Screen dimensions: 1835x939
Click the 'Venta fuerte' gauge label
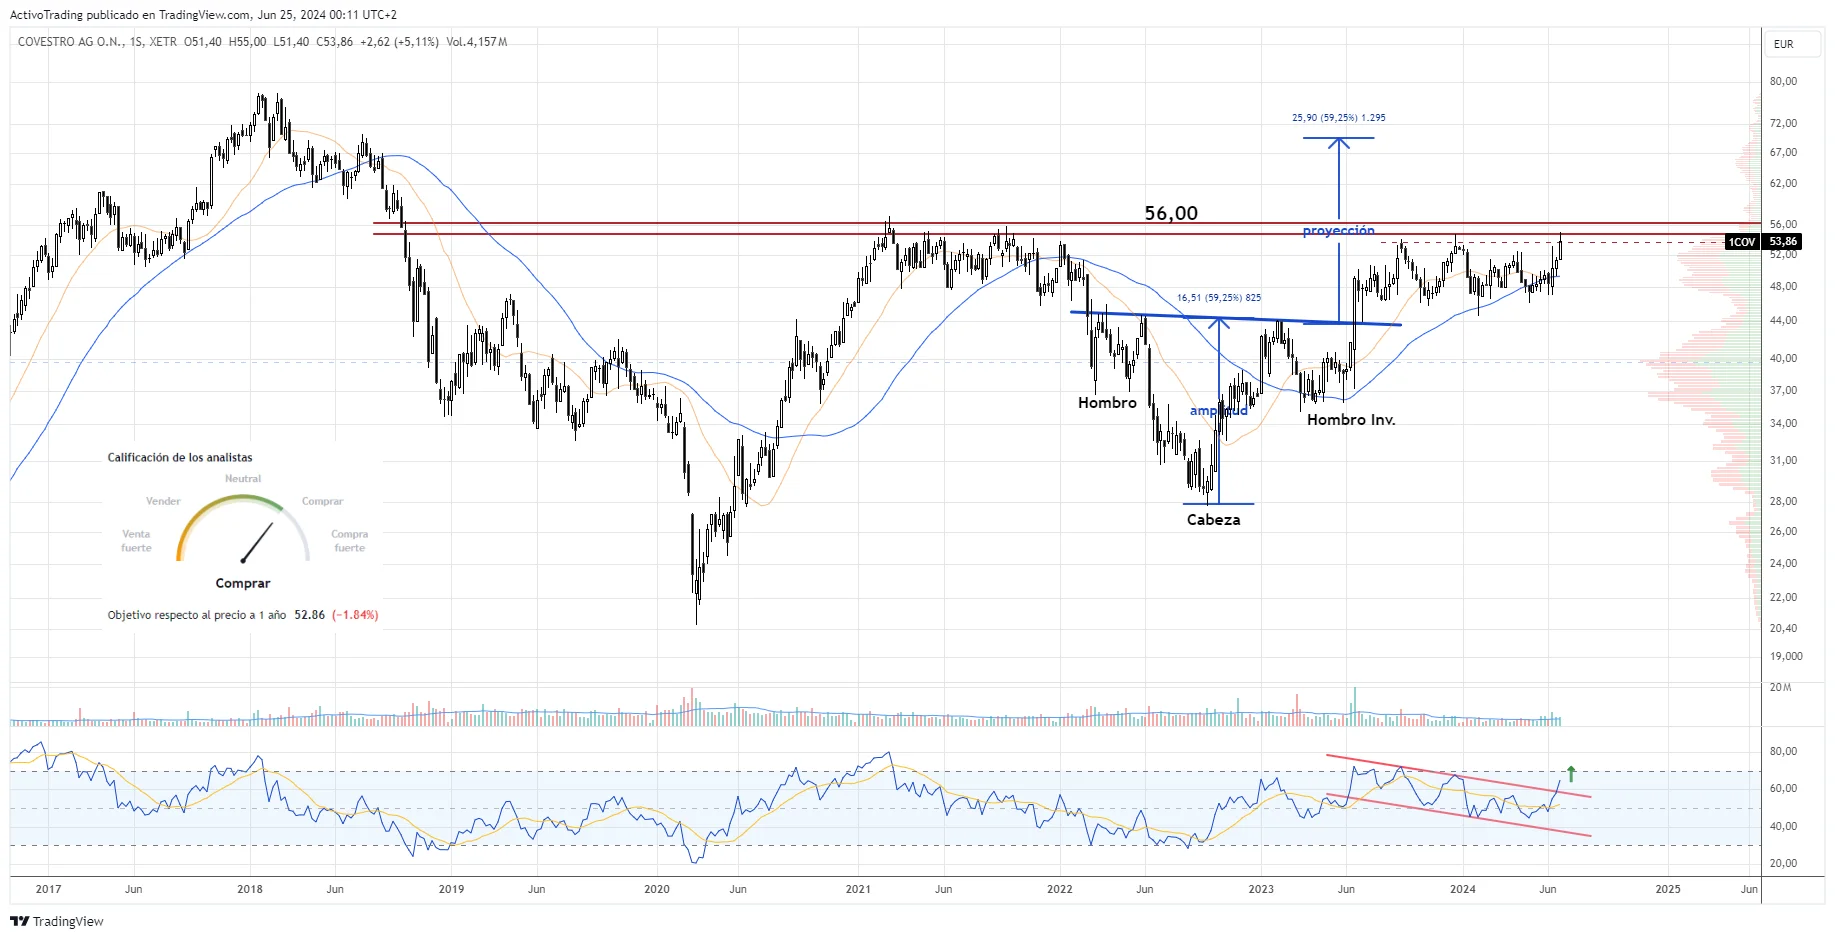pos(136,541)
